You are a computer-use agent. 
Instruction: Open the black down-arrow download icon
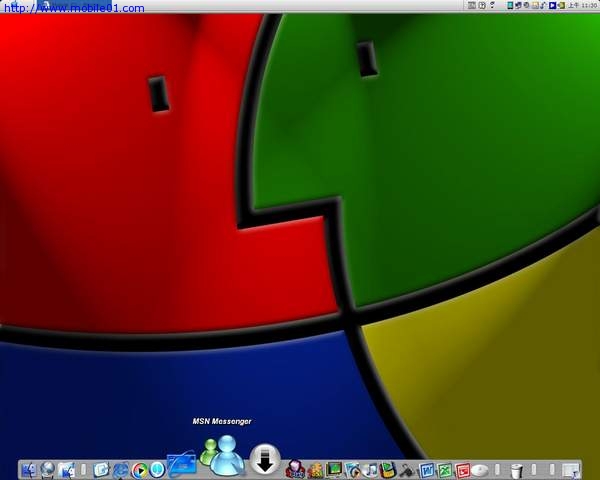click(x=265, y=459)
